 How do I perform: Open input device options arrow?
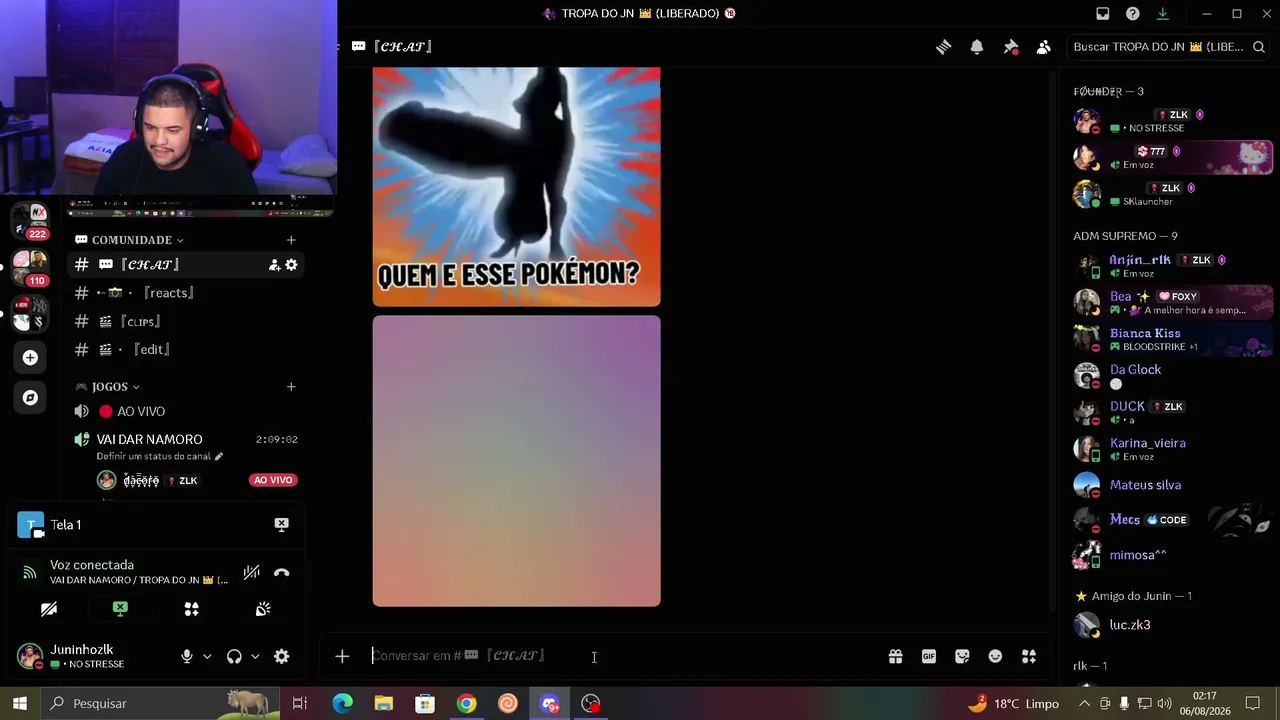click(207, 657)
